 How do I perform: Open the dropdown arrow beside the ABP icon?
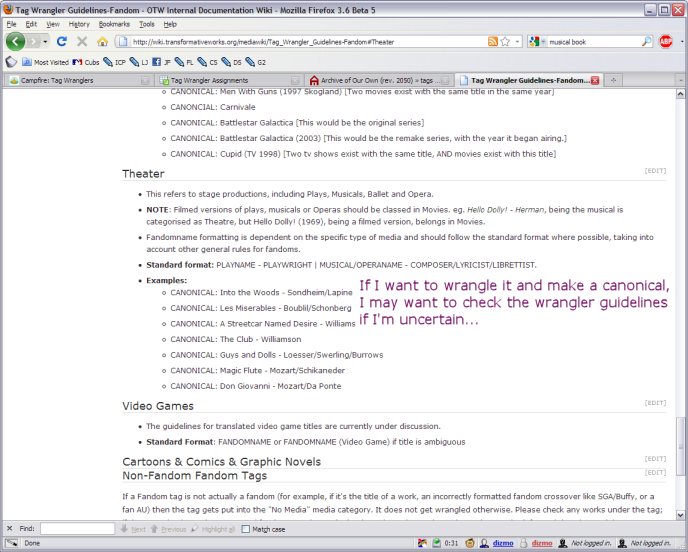pos(681,42)
